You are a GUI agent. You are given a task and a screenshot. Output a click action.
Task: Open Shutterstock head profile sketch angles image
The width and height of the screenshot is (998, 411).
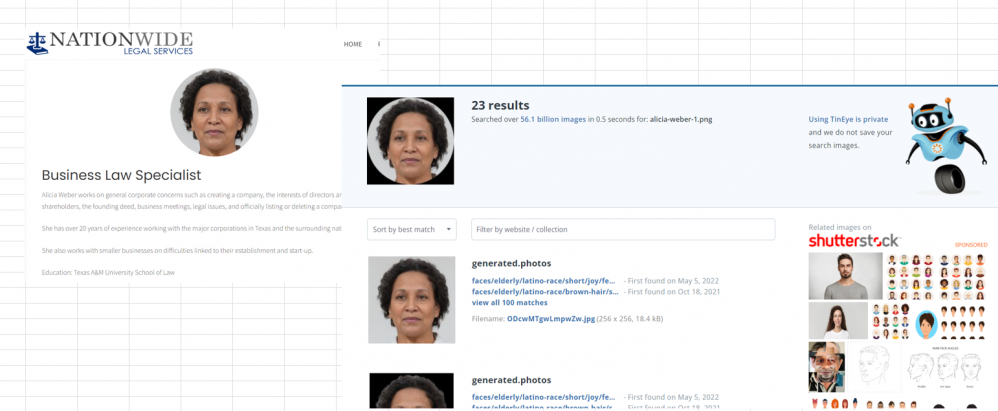946,368
